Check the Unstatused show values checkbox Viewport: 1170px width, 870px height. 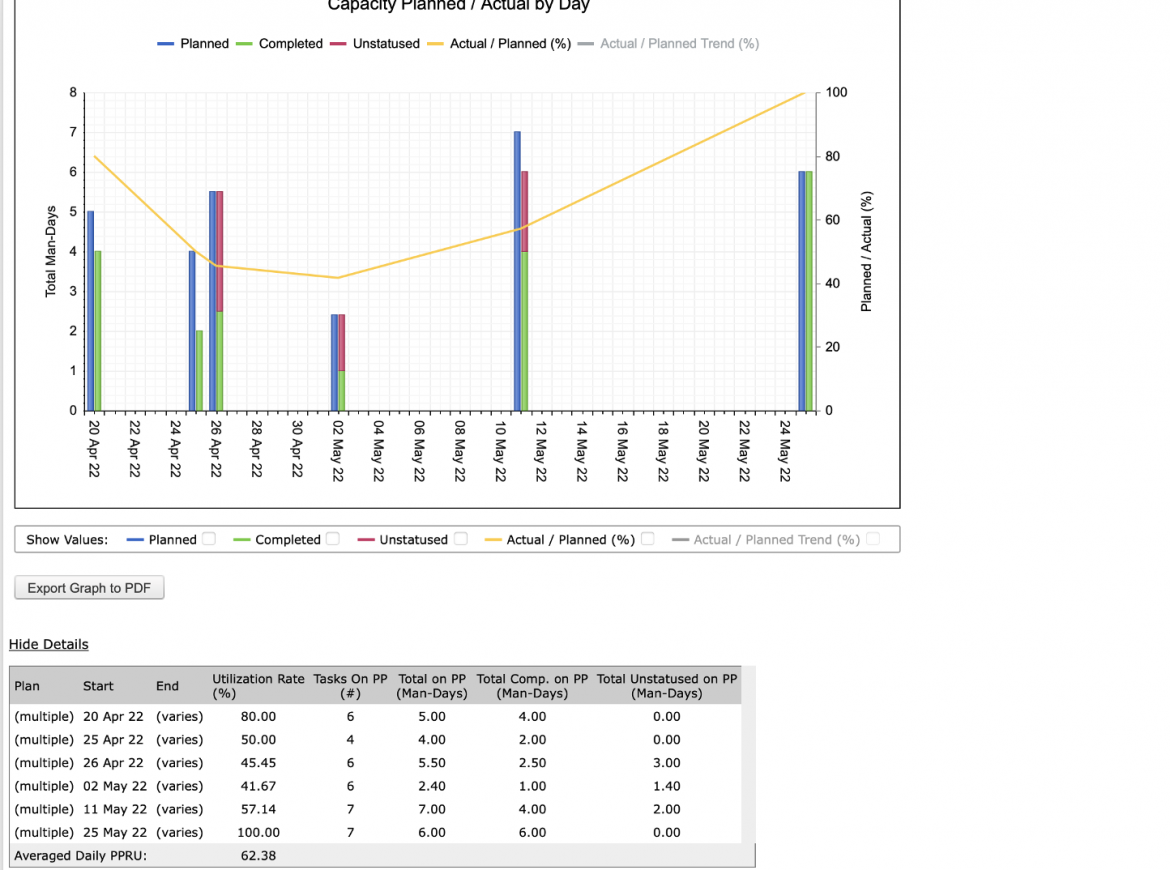tap(460, 539)
